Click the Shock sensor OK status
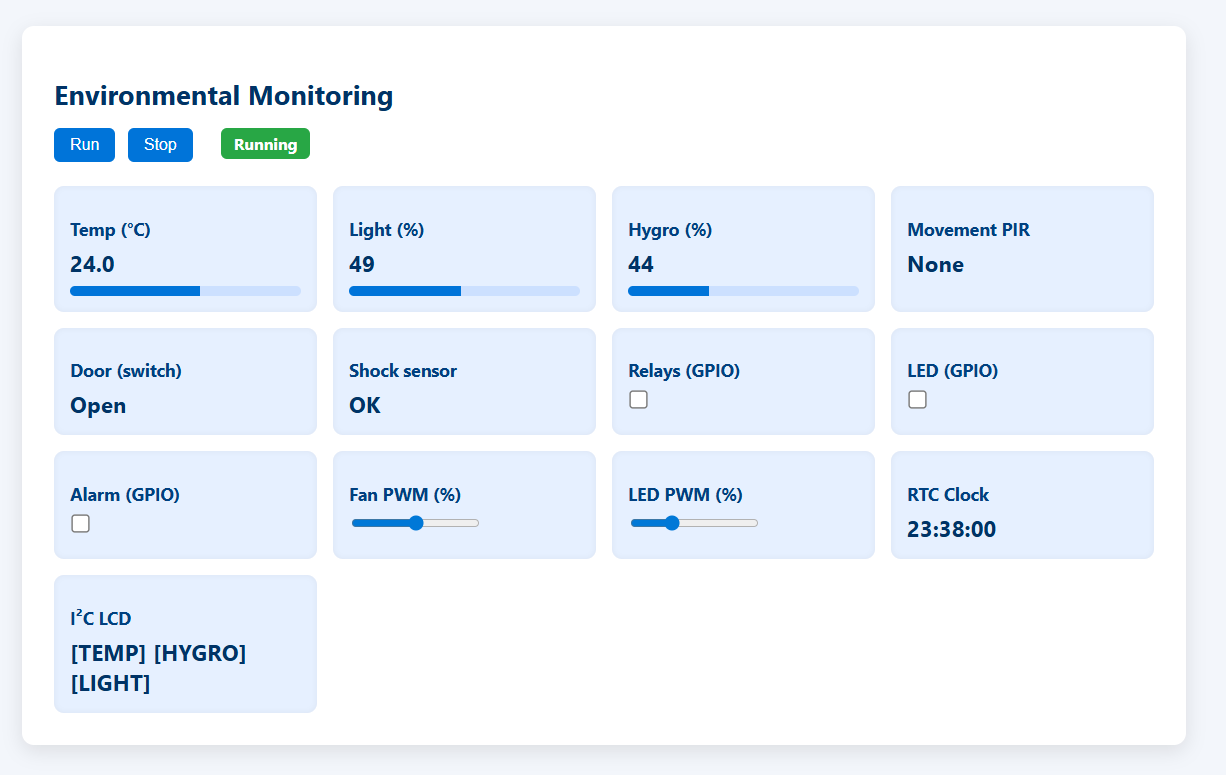1226x775 pixels. (x=365, y=406)
